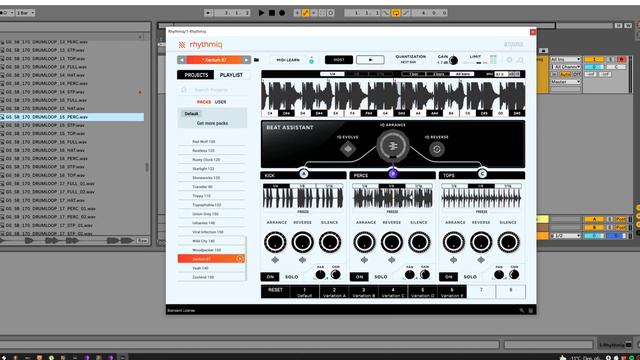Arm the Ableton record button
The height and width of the screenshot is (360, 640).
click(x=282, y=13)
